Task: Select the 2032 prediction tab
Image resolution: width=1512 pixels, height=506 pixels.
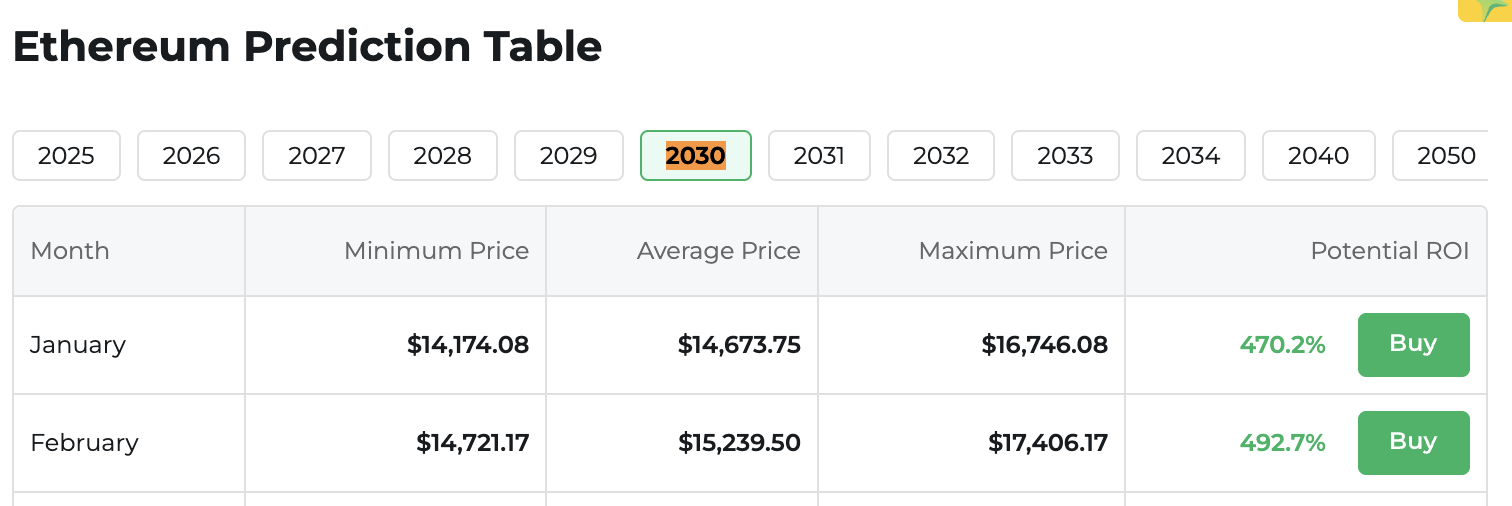Action: (941, 156)
